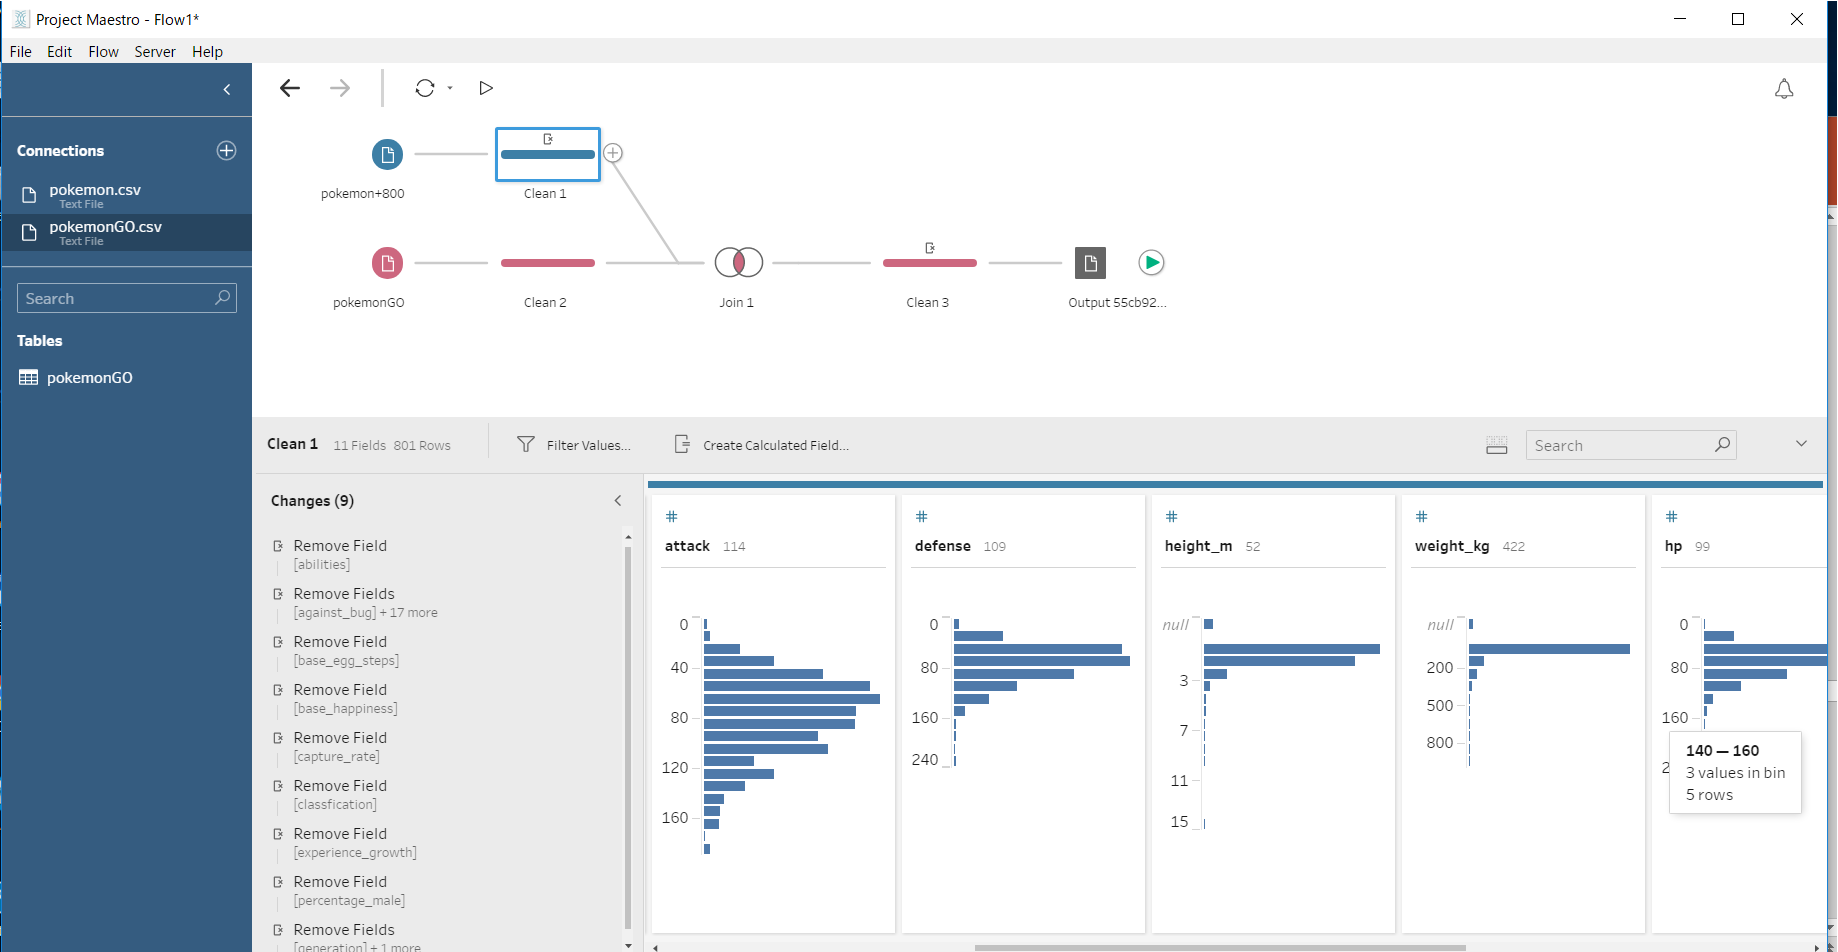Image resolution: width=1838 pixels, height=952 pixels.
Task: Click the weight_kg field data type icon
Action: point(1422,517)
